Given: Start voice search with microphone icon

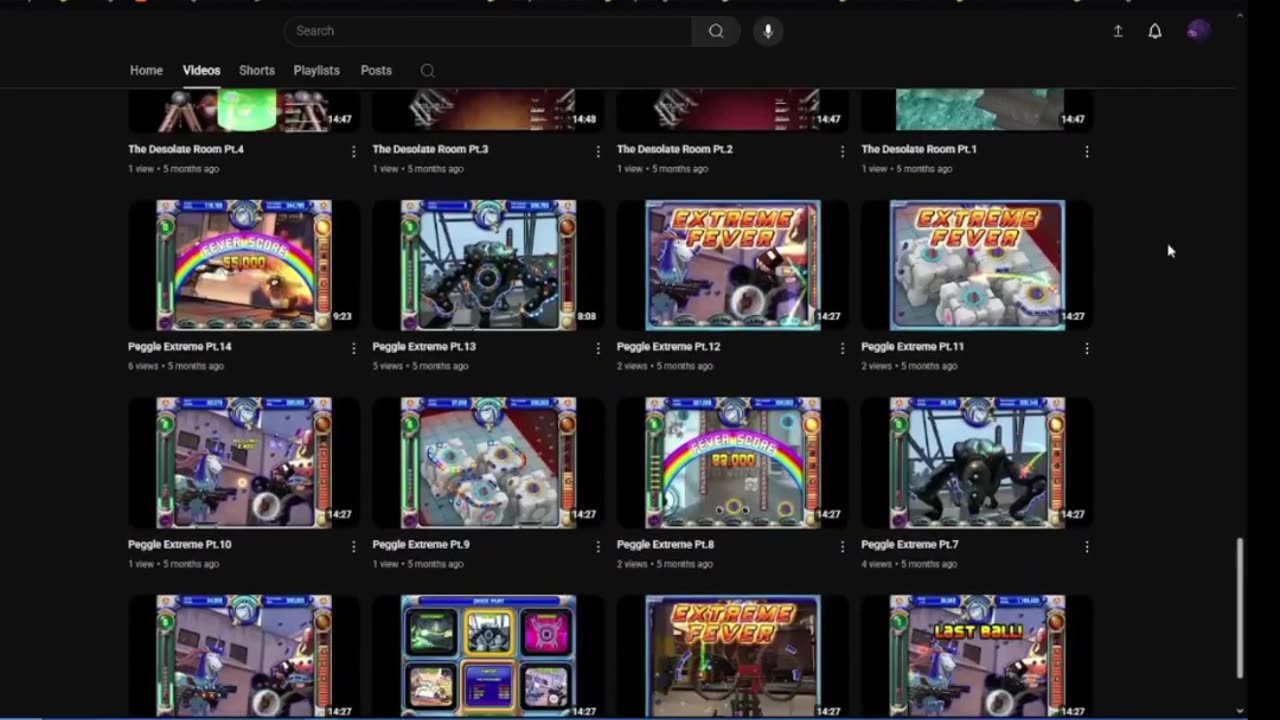Looking at the screenshot, I should pyautogui.click(x=768, y=31).
